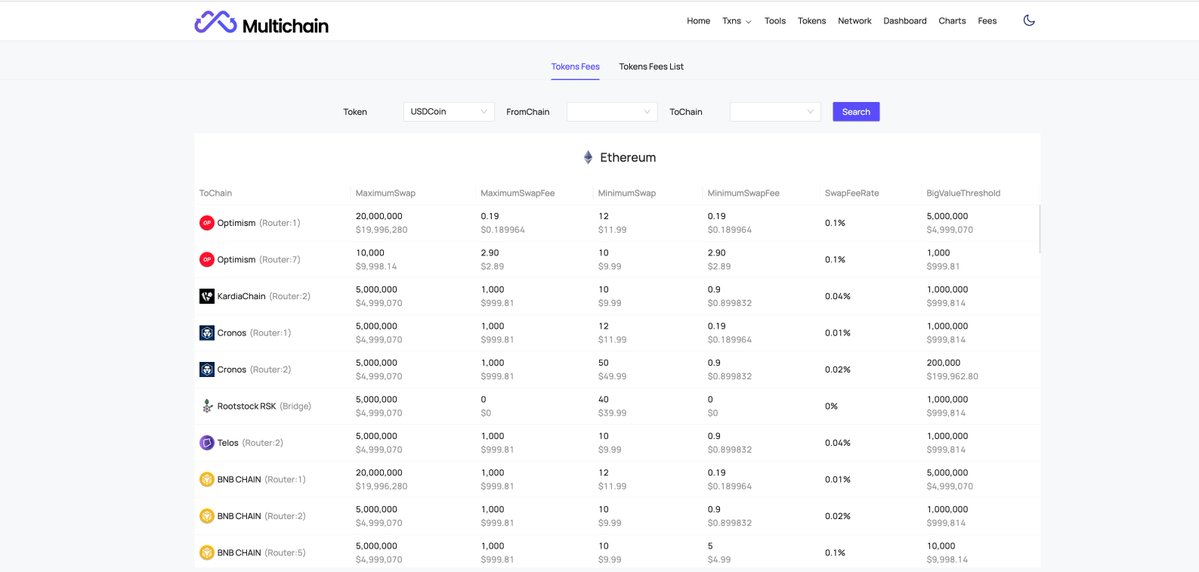Screen dimensions: 1199x572
Task: Open the ToChain dropdown
Action: pos(775,112)
